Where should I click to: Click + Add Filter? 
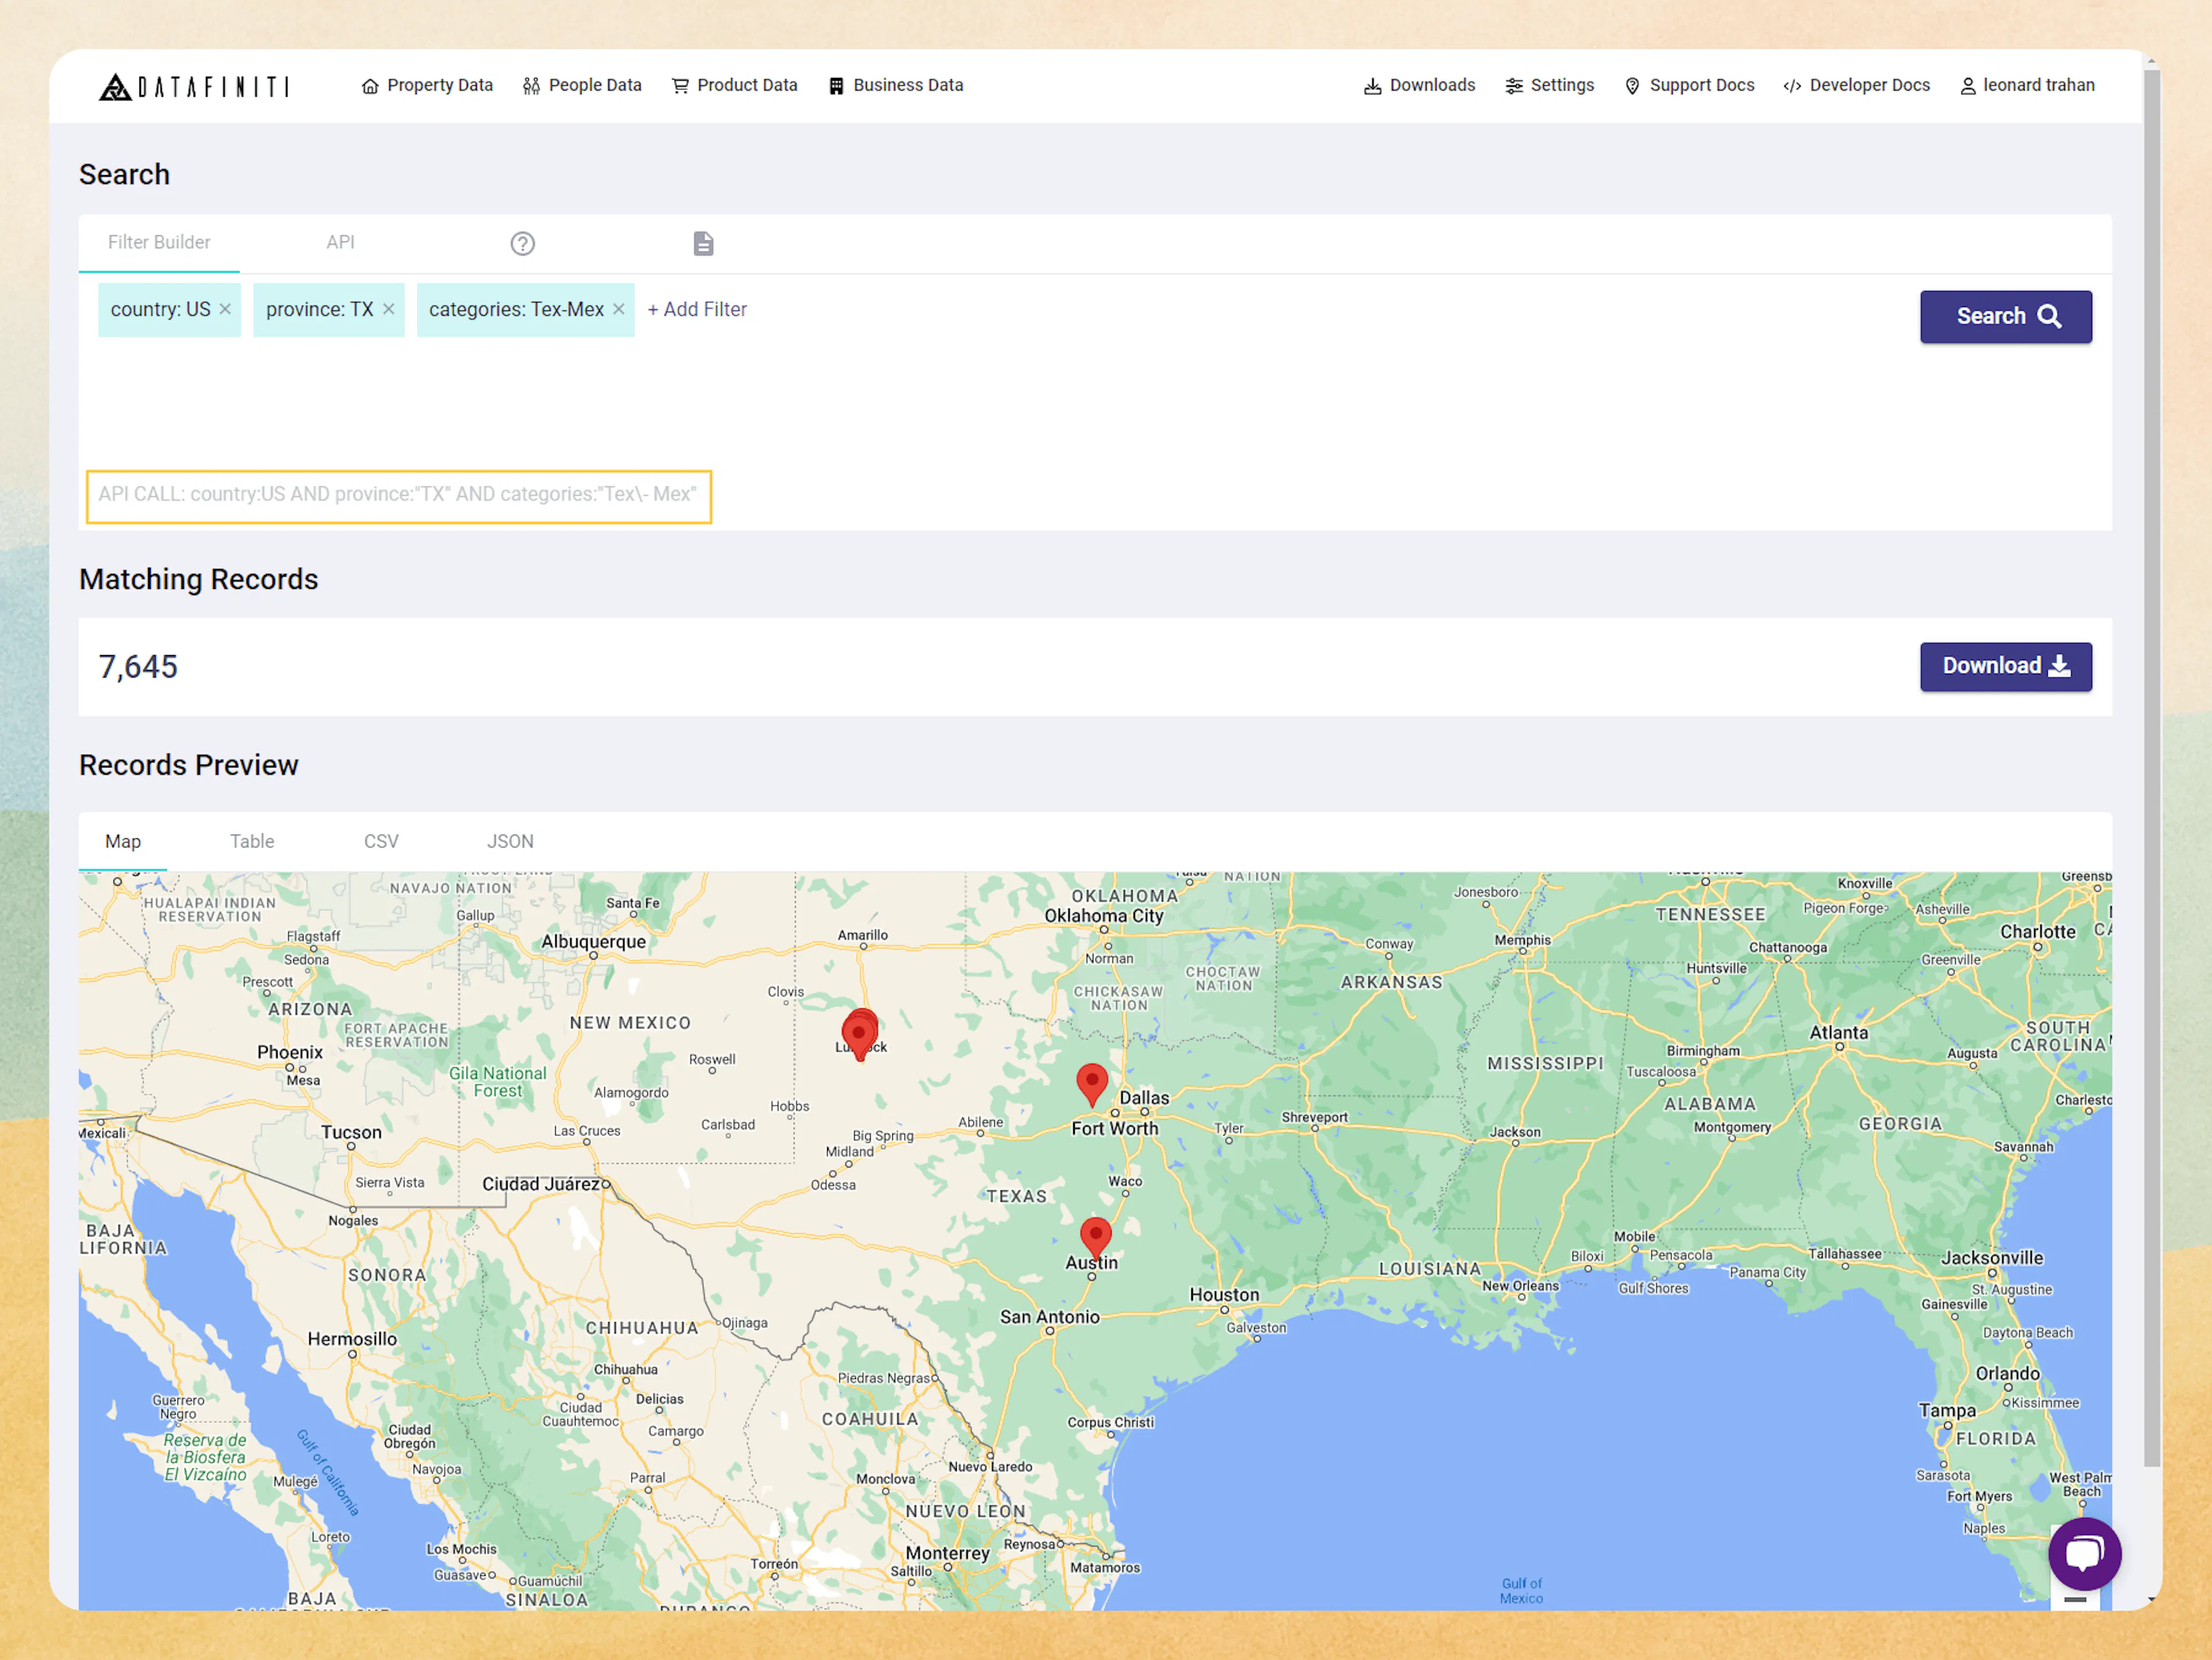pyautogui.click(x=697, y=309)
